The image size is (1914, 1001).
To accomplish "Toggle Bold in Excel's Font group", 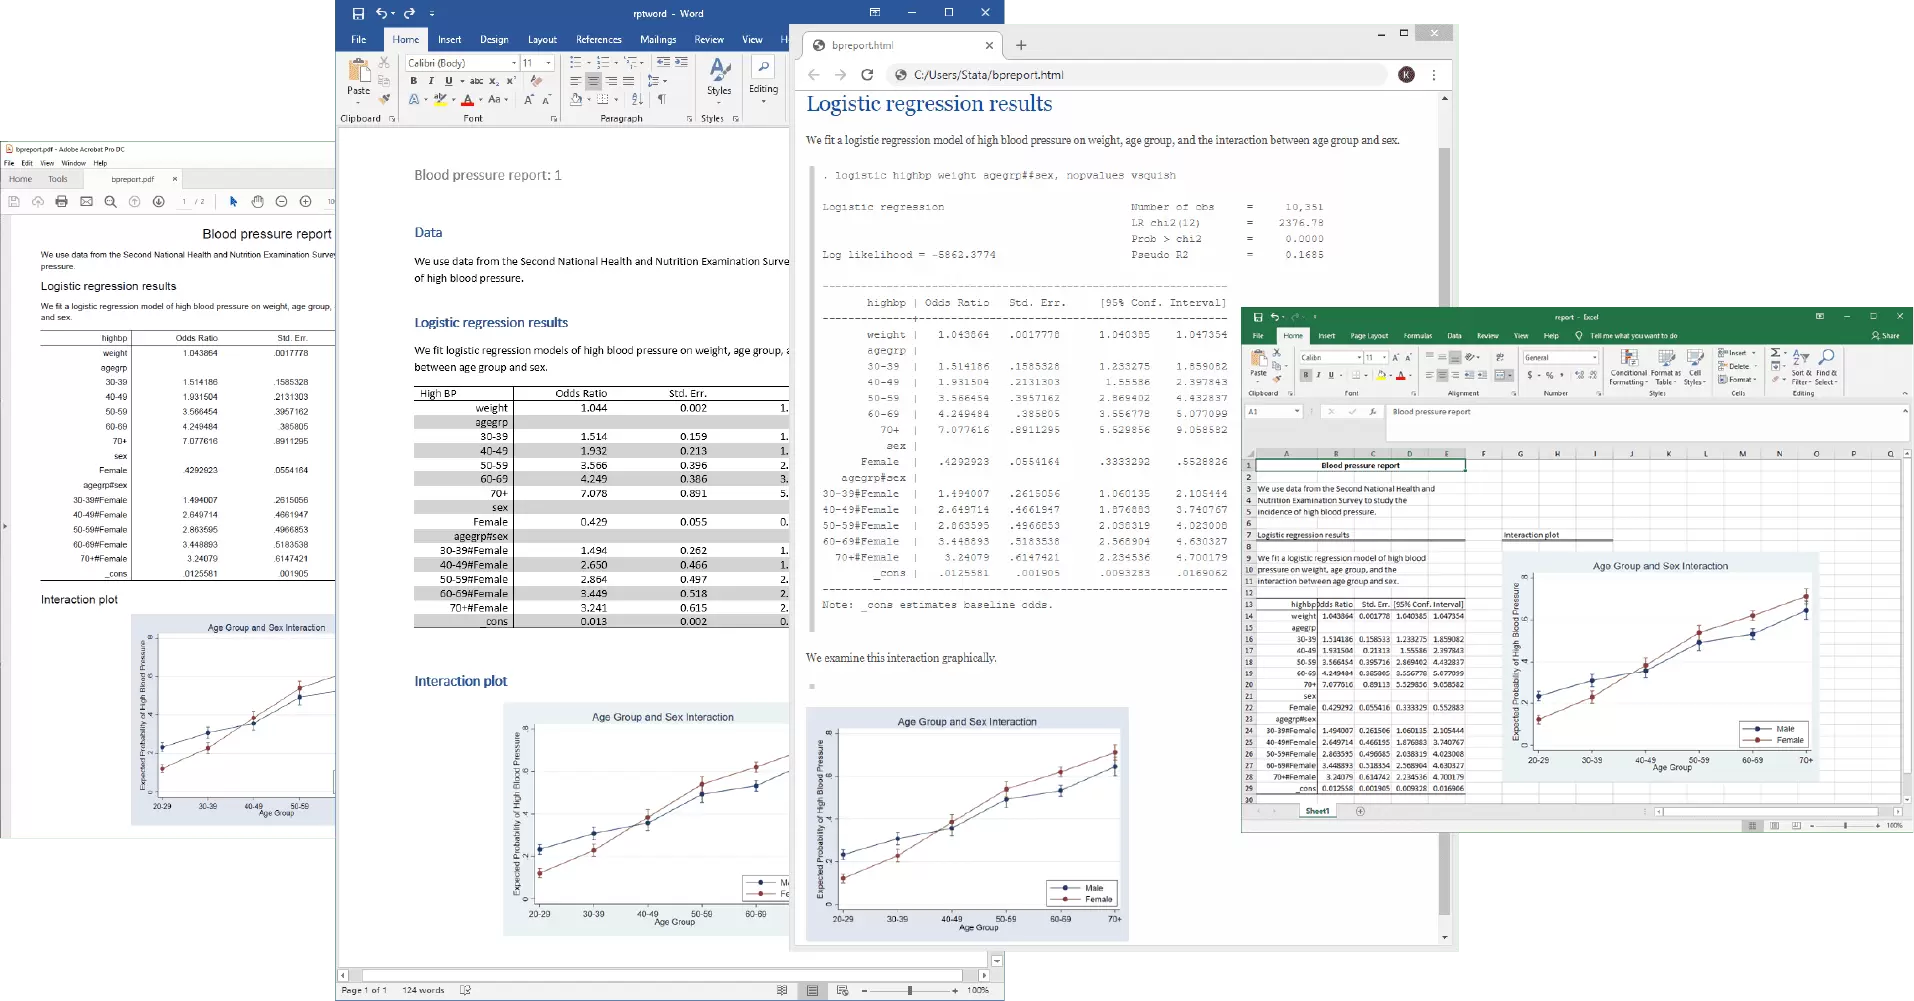I will [1305, 375].
